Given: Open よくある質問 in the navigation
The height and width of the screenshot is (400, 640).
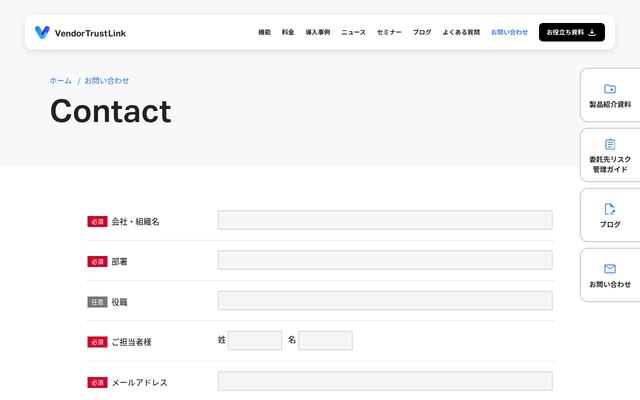Looking at the screenshot, I should click(x=461, y=32).
